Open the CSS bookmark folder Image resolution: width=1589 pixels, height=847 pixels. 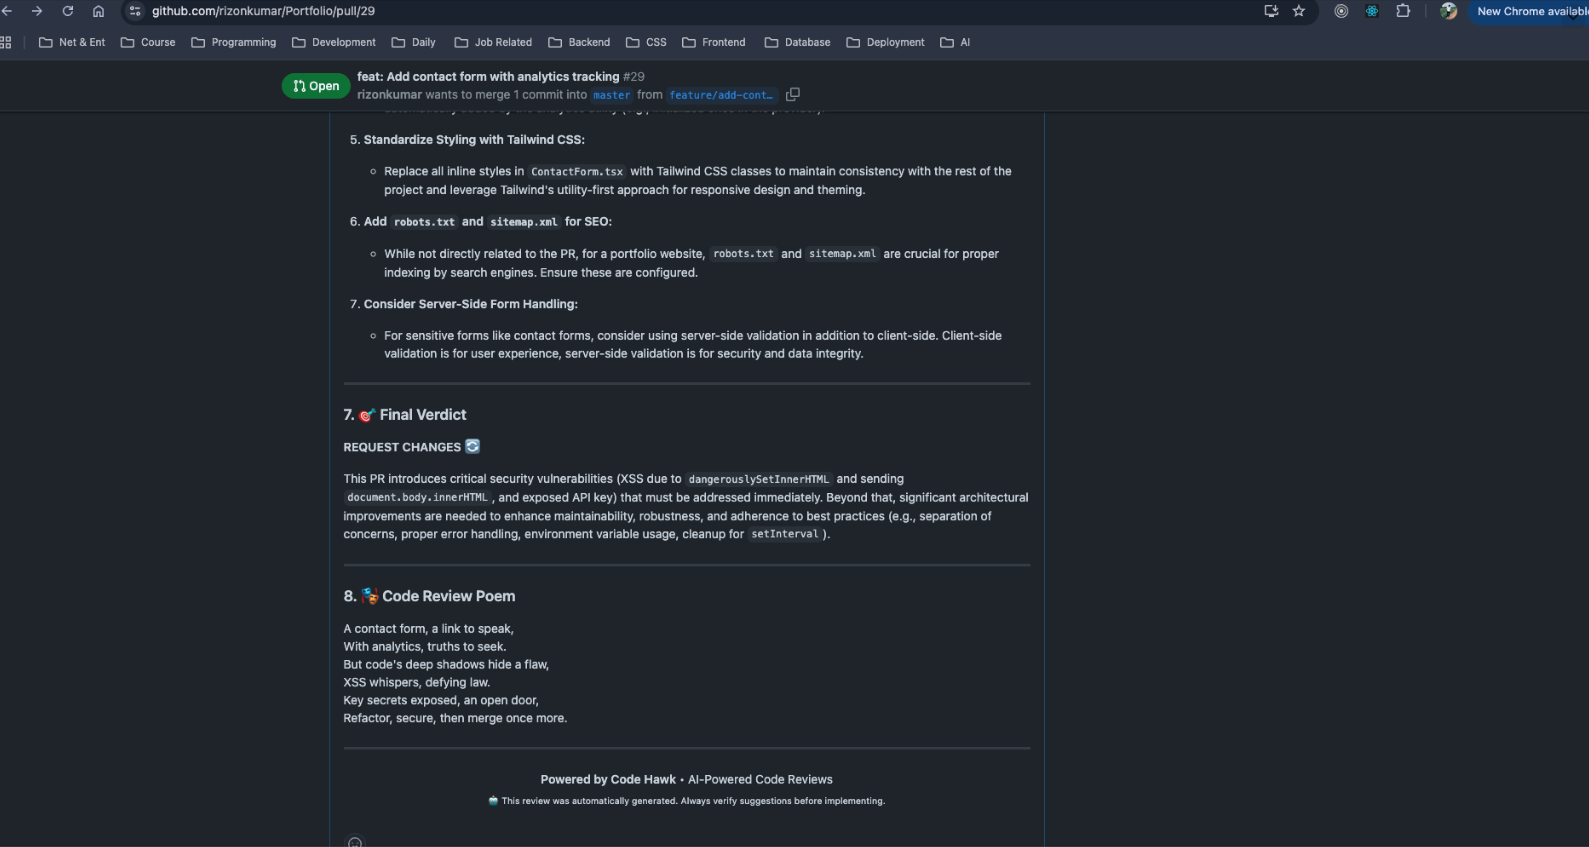click(x=646, y=42)
